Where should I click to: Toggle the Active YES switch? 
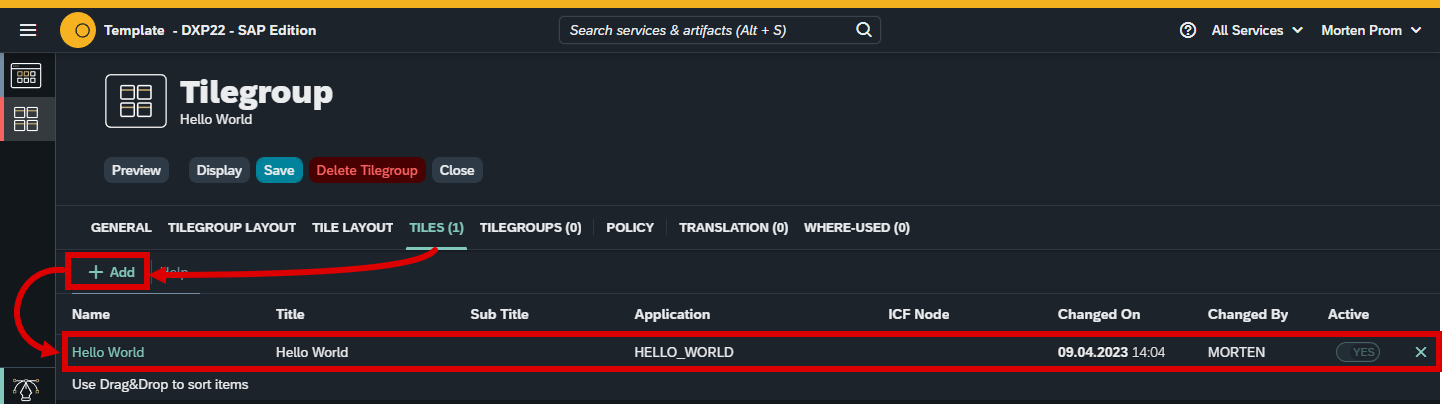[1358, 352]
